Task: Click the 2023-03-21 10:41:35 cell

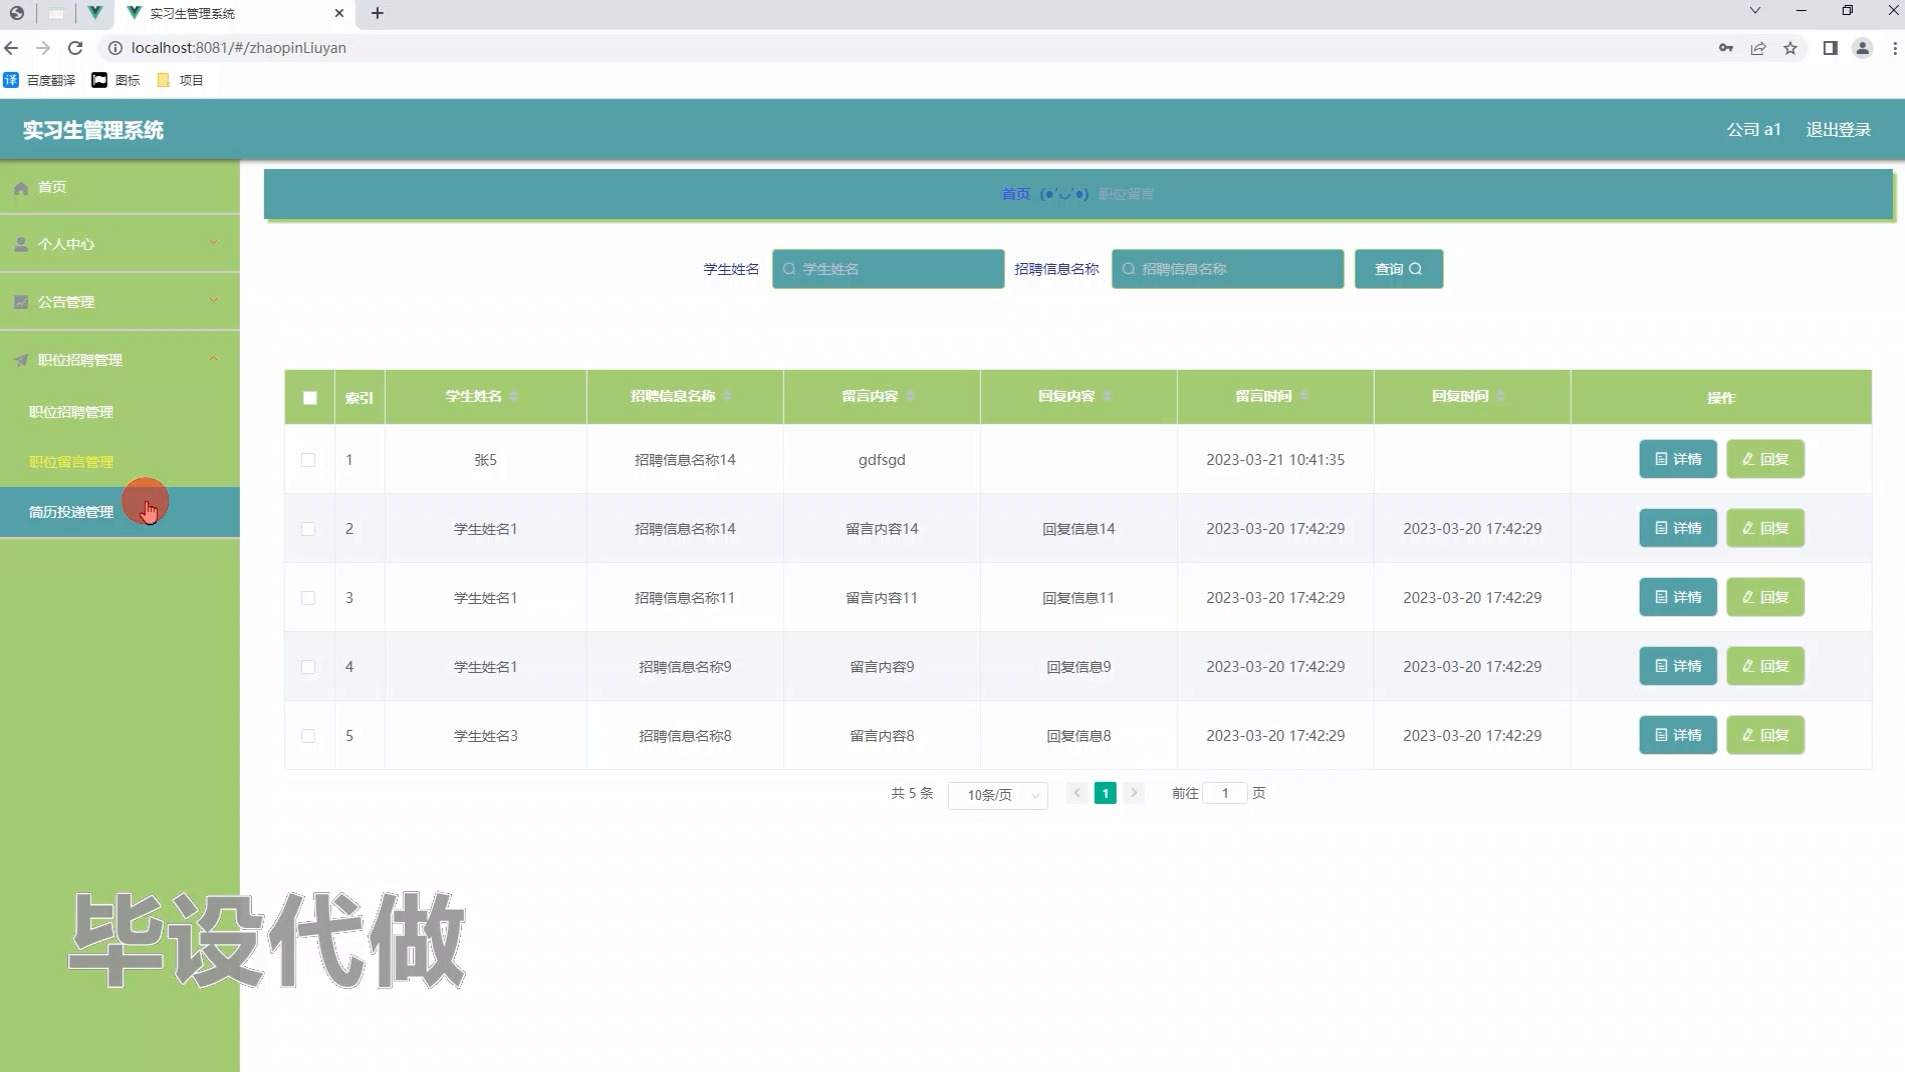Action: coord(1275,460)
